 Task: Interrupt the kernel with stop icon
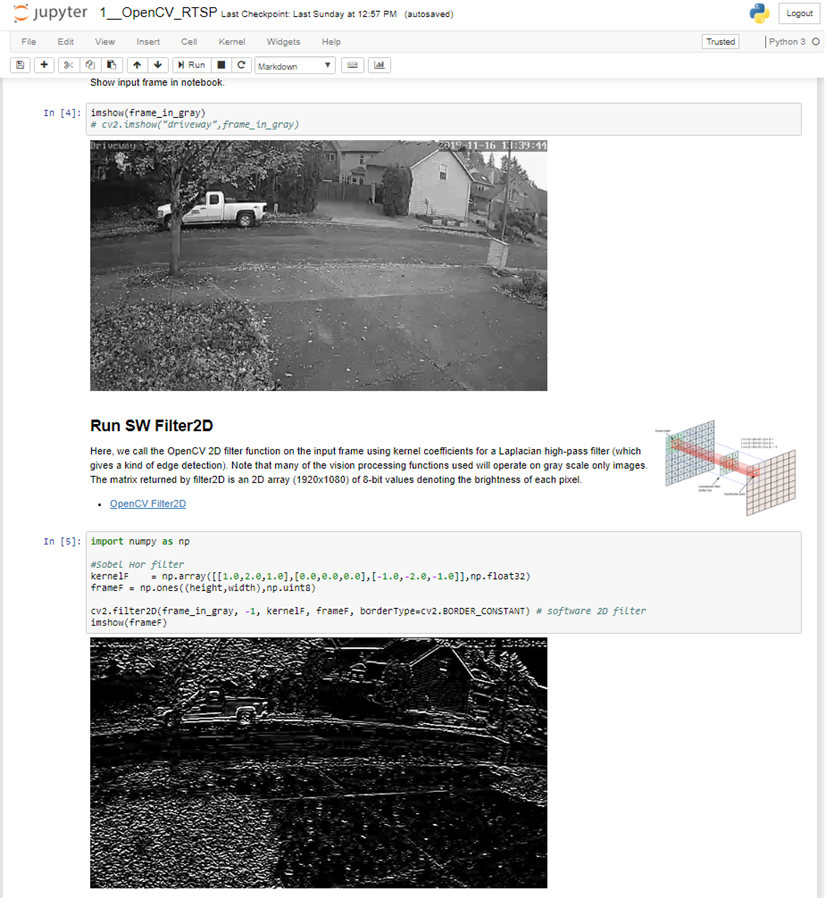pyautogui.click(x=222, y=65)
